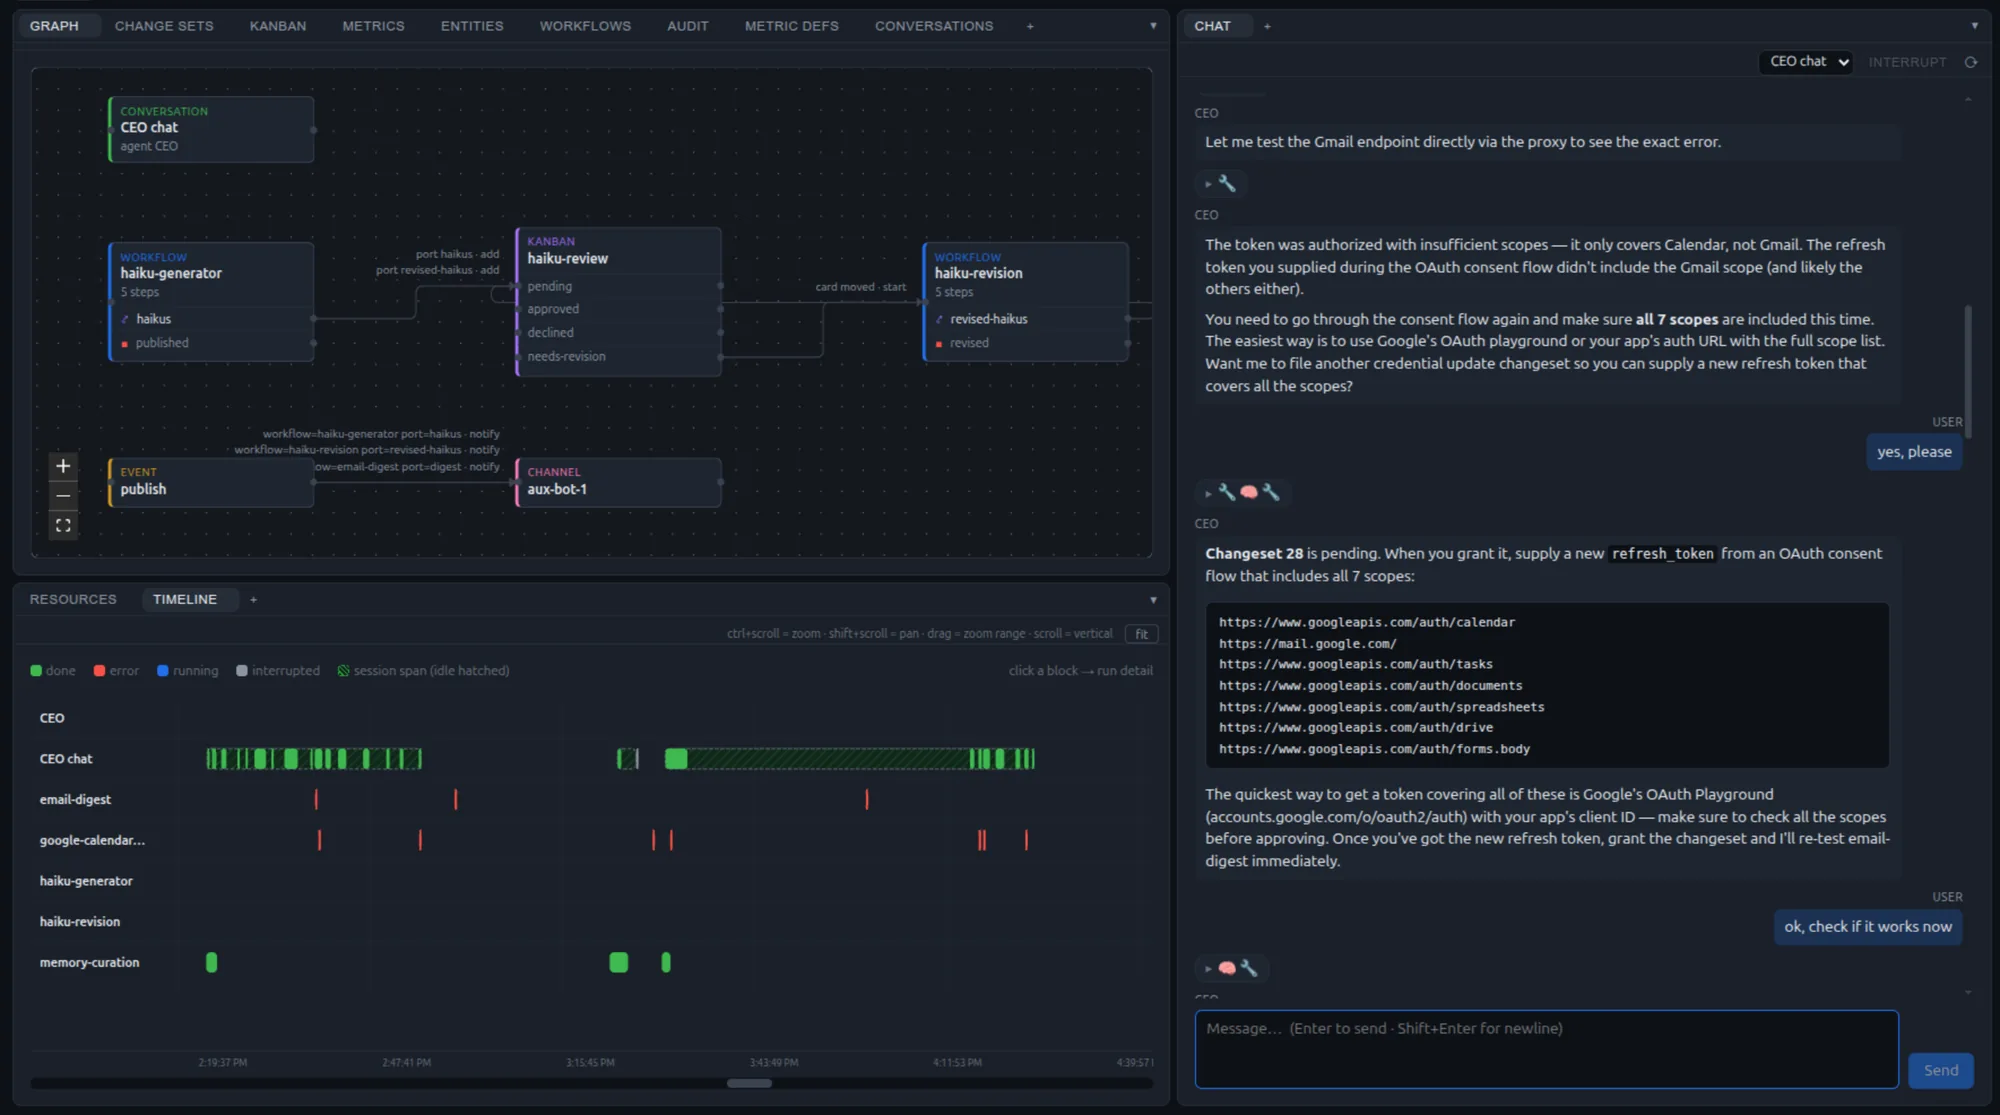Click the brain icon below 'ok, check if it works now'
This screenshot has height=1115, width=2000.
1227,968
